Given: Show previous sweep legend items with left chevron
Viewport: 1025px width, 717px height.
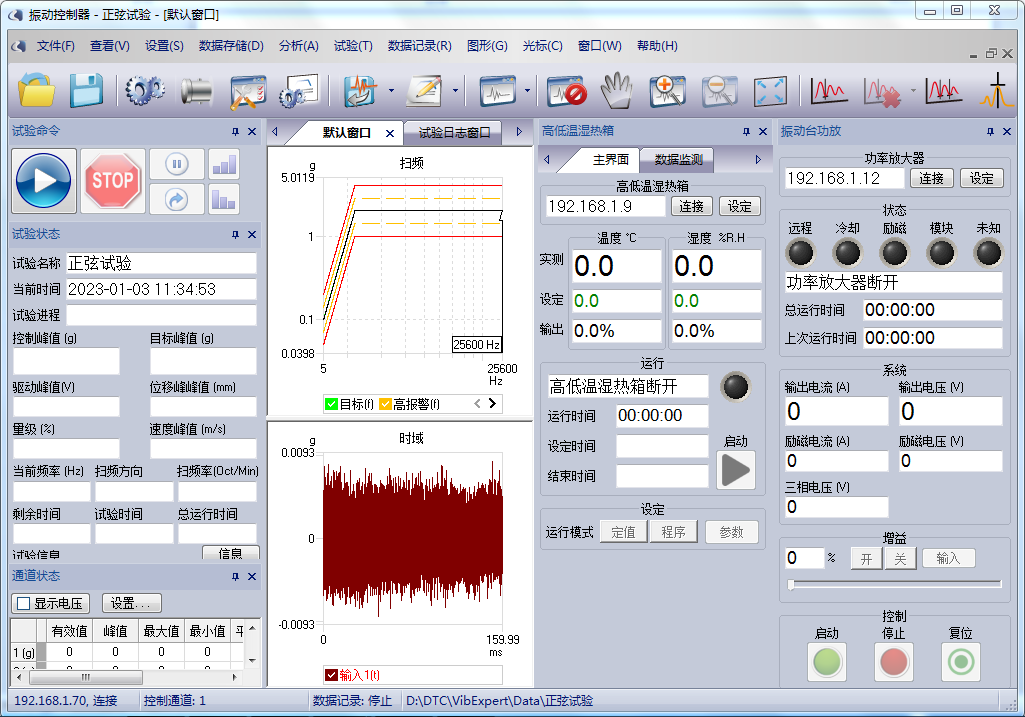Looking at the screenshot, I should [x=477, y=403].
